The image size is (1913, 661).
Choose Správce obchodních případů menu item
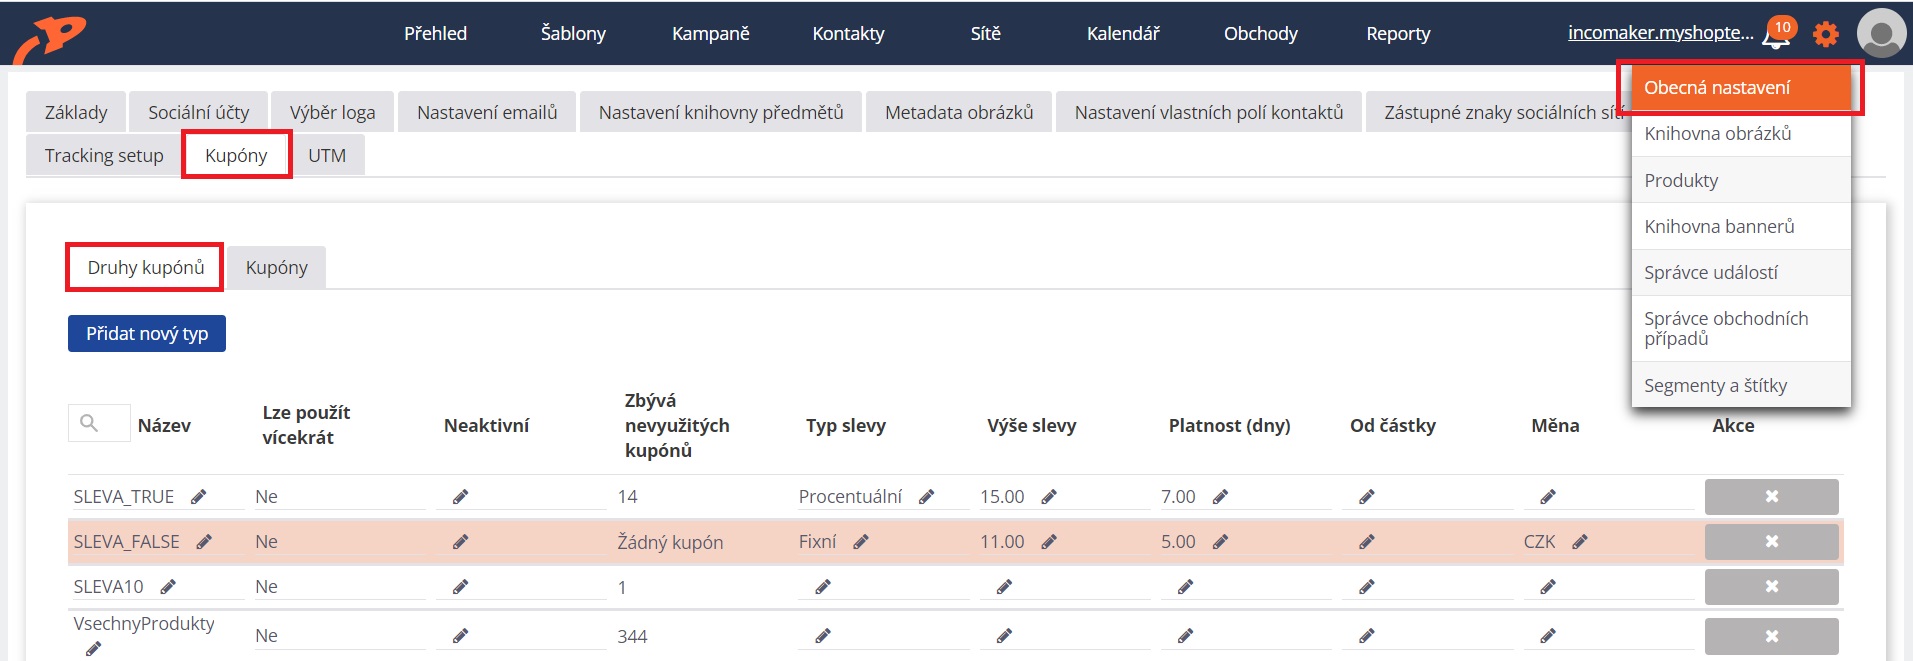1741,328
